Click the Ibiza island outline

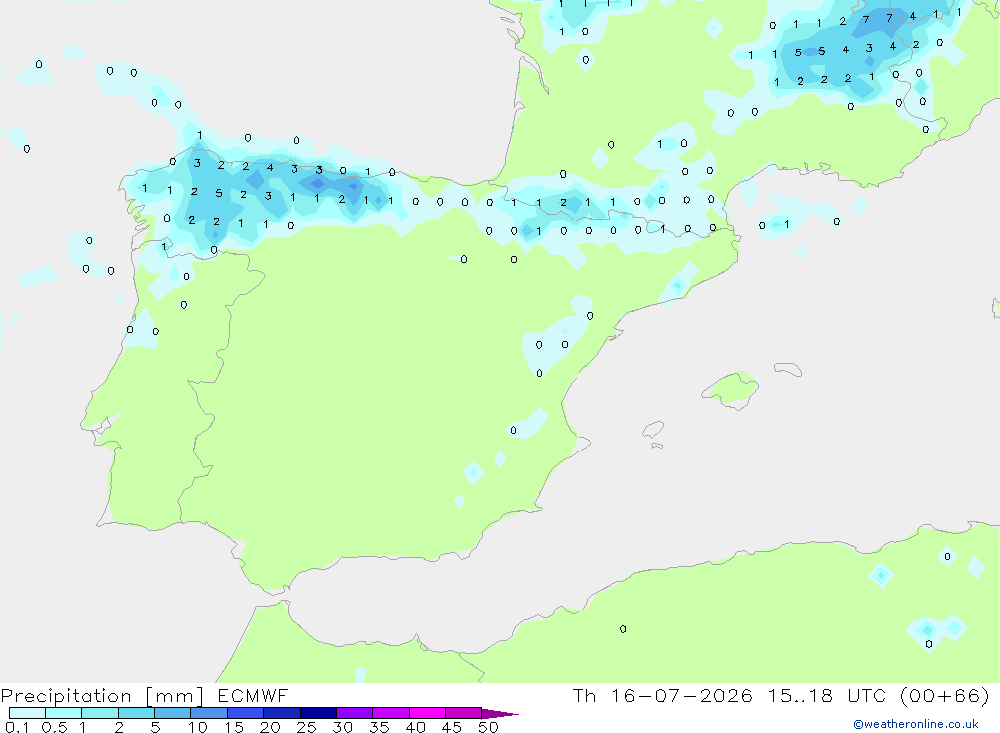[653, 430]
